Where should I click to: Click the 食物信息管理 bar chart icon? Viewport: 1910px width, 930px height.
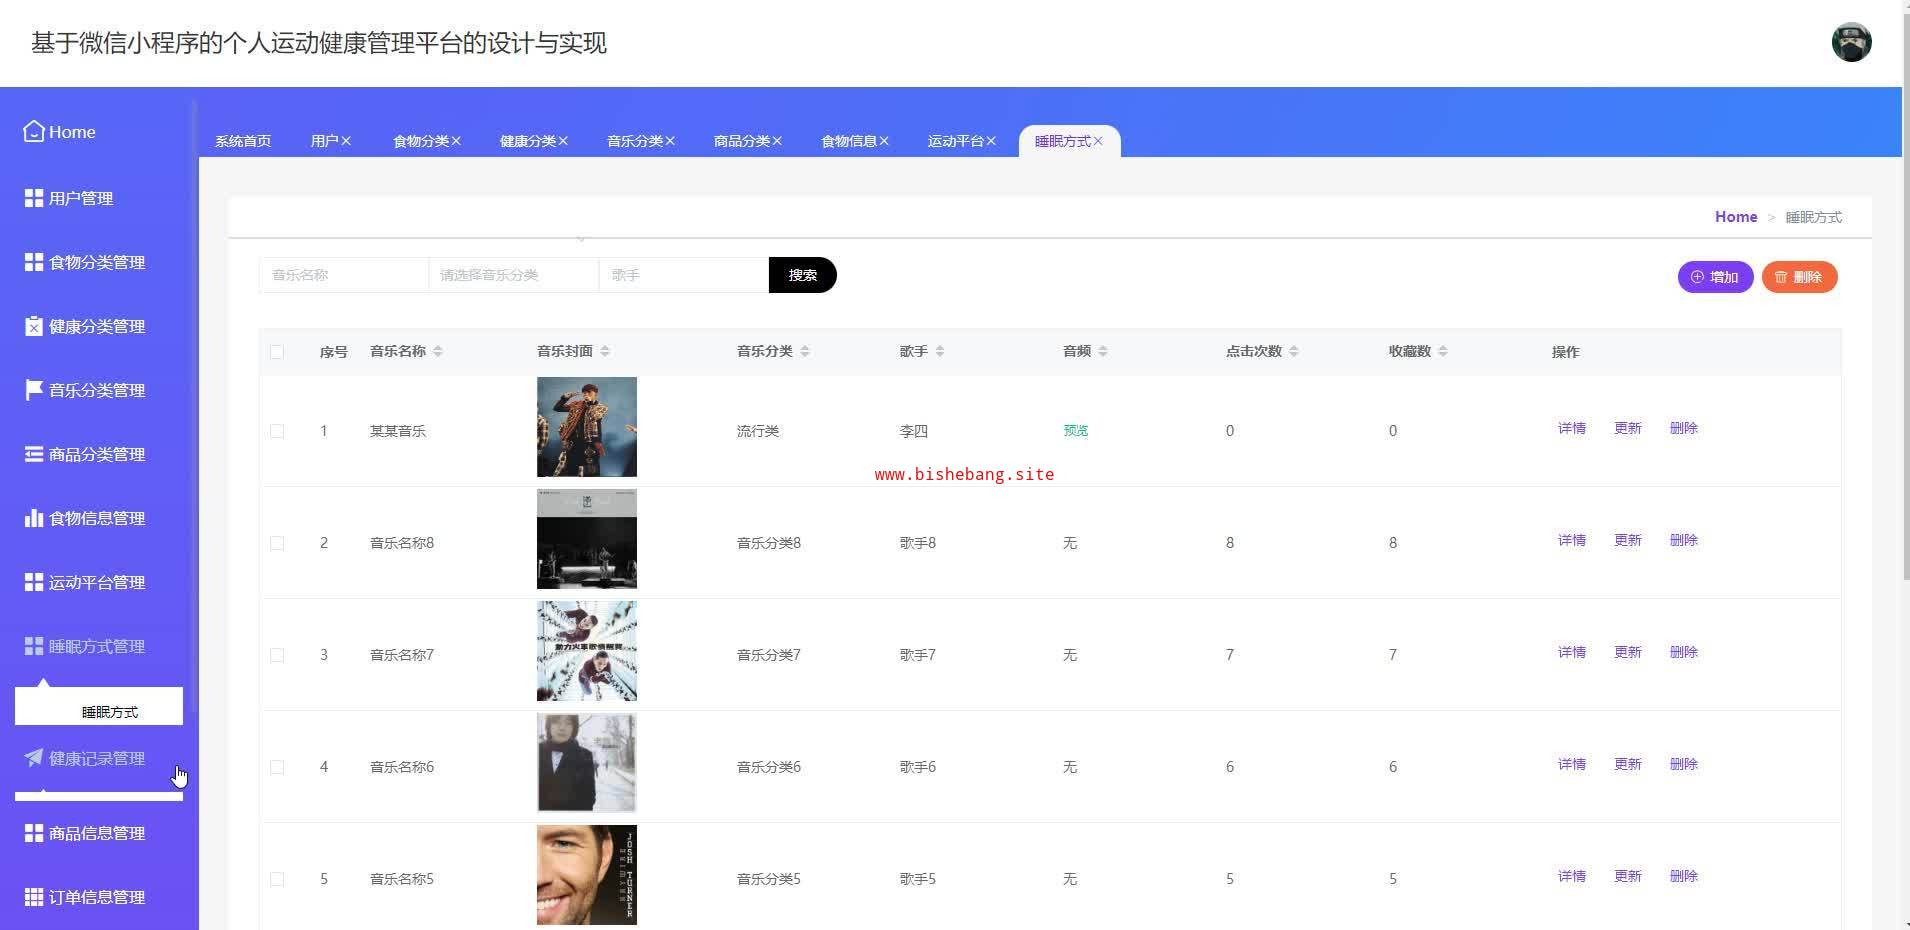point(34,518)
